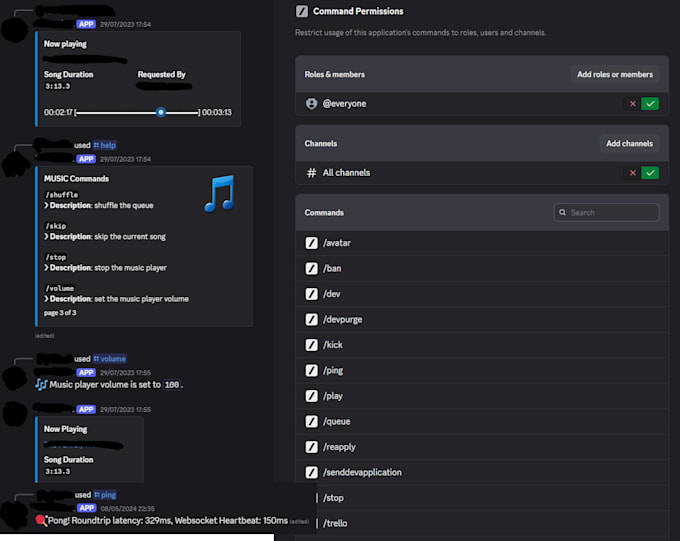Allow @everyone with the green check toggle

coord(650,104)
